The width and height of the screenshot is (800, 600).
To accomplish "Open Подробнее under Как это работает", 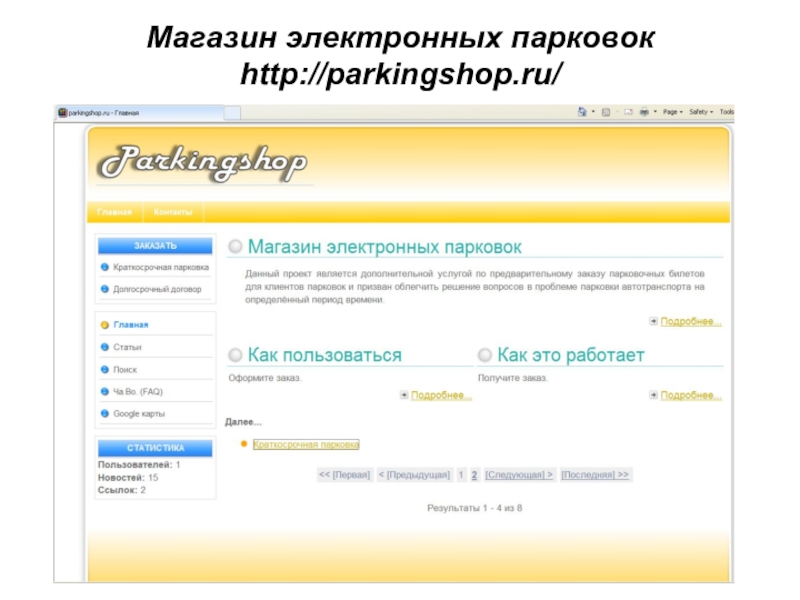I will 691,395.
